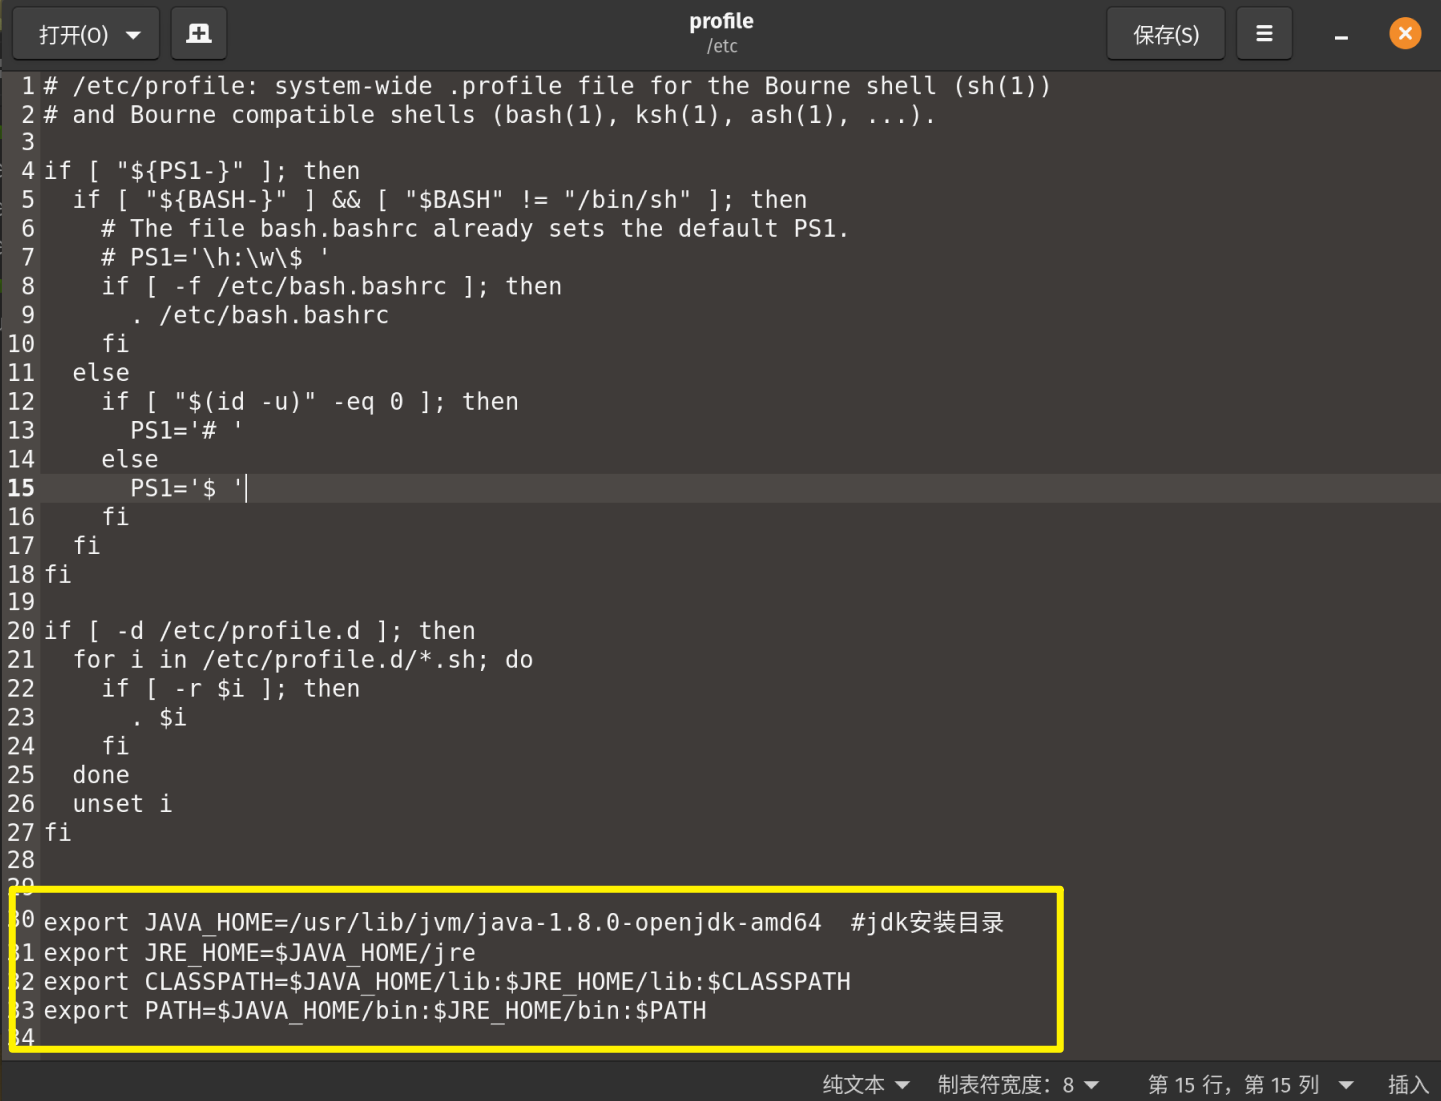Open the go-to-line dropdown showing 第15行
This screenshot has width=1441, height=1101.
(x=1250, y=1084)
